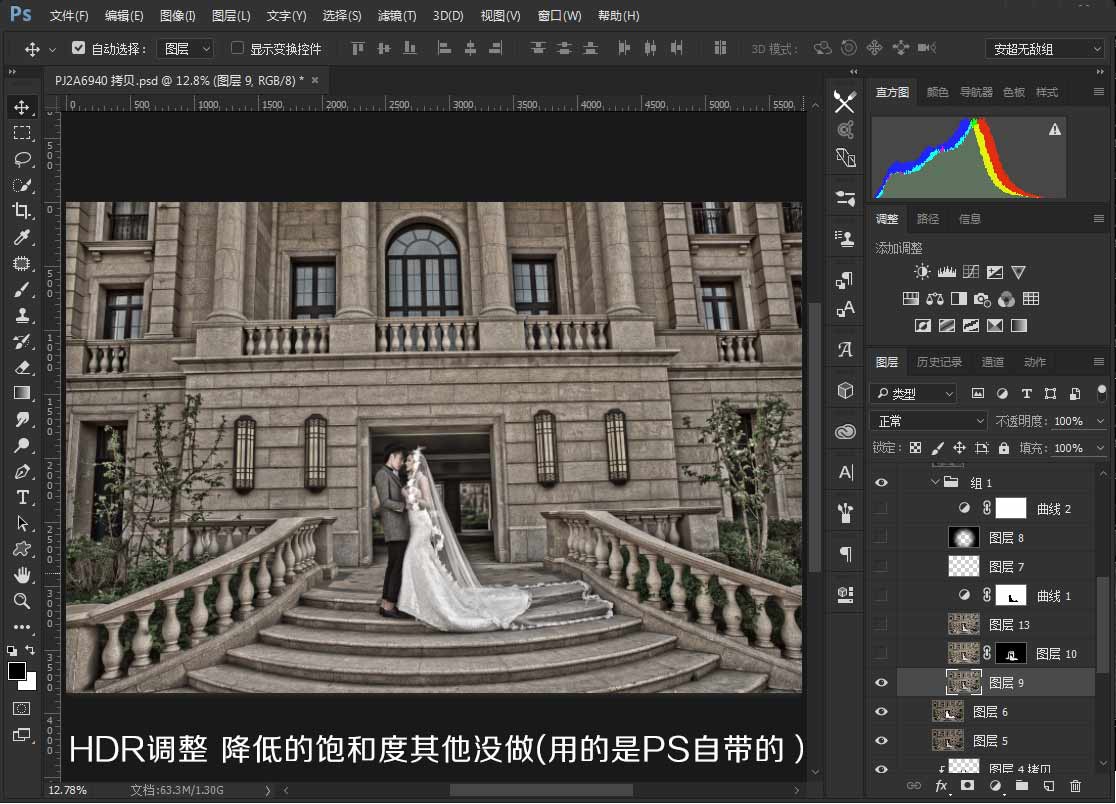Open the 安处无敌组 workspace selector

(1044, 47)
